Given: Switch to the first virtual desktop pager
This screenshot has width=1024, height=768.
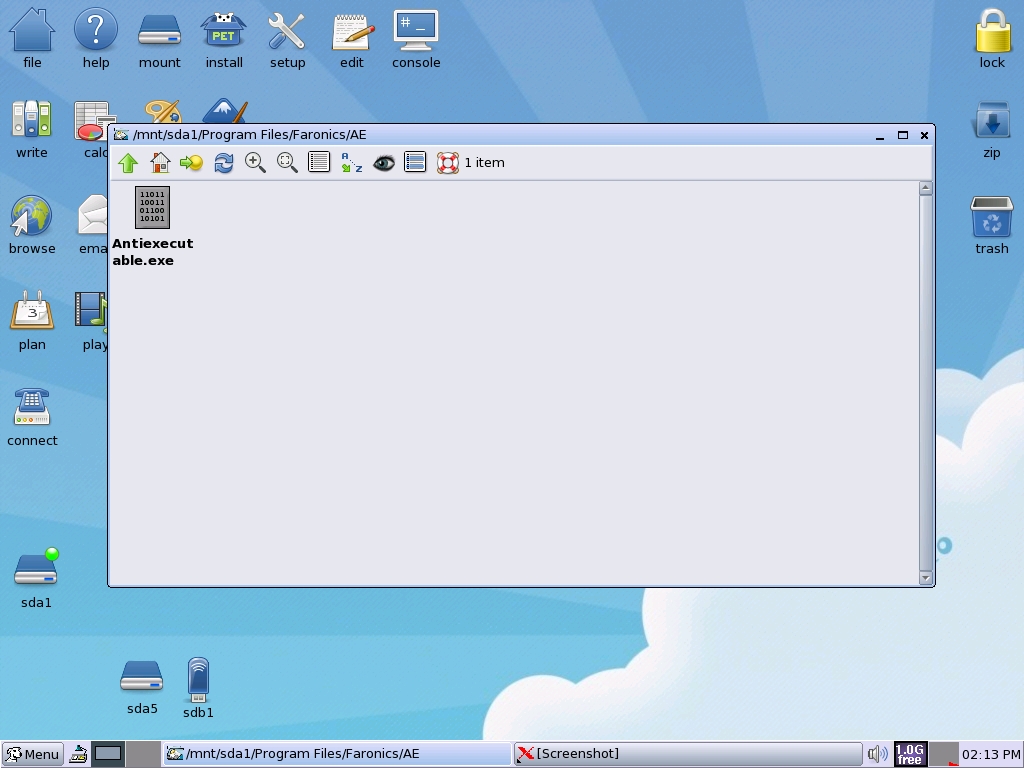Looking at the screenshot, I should point(108,754).
